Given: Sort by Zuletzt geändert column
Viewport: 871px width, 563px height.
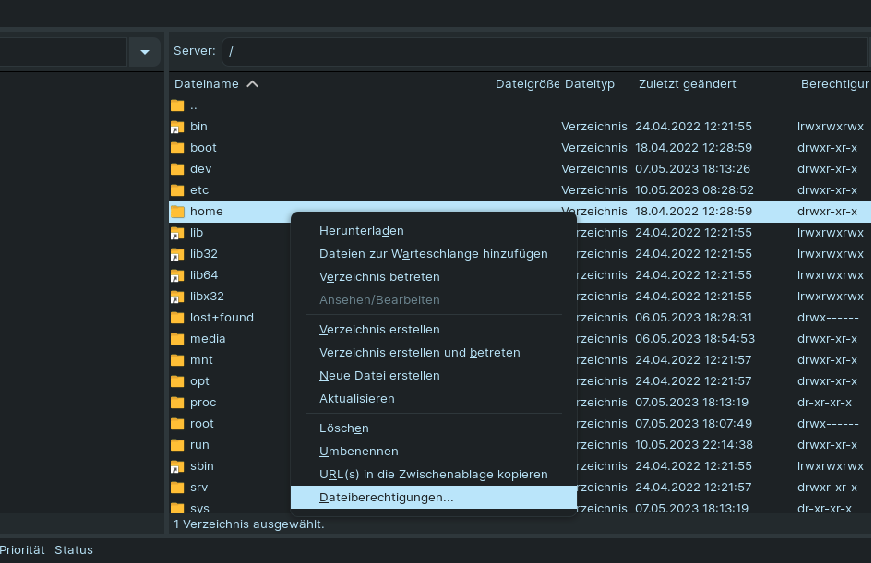Looking at the screenshot, I should [687, 84].
